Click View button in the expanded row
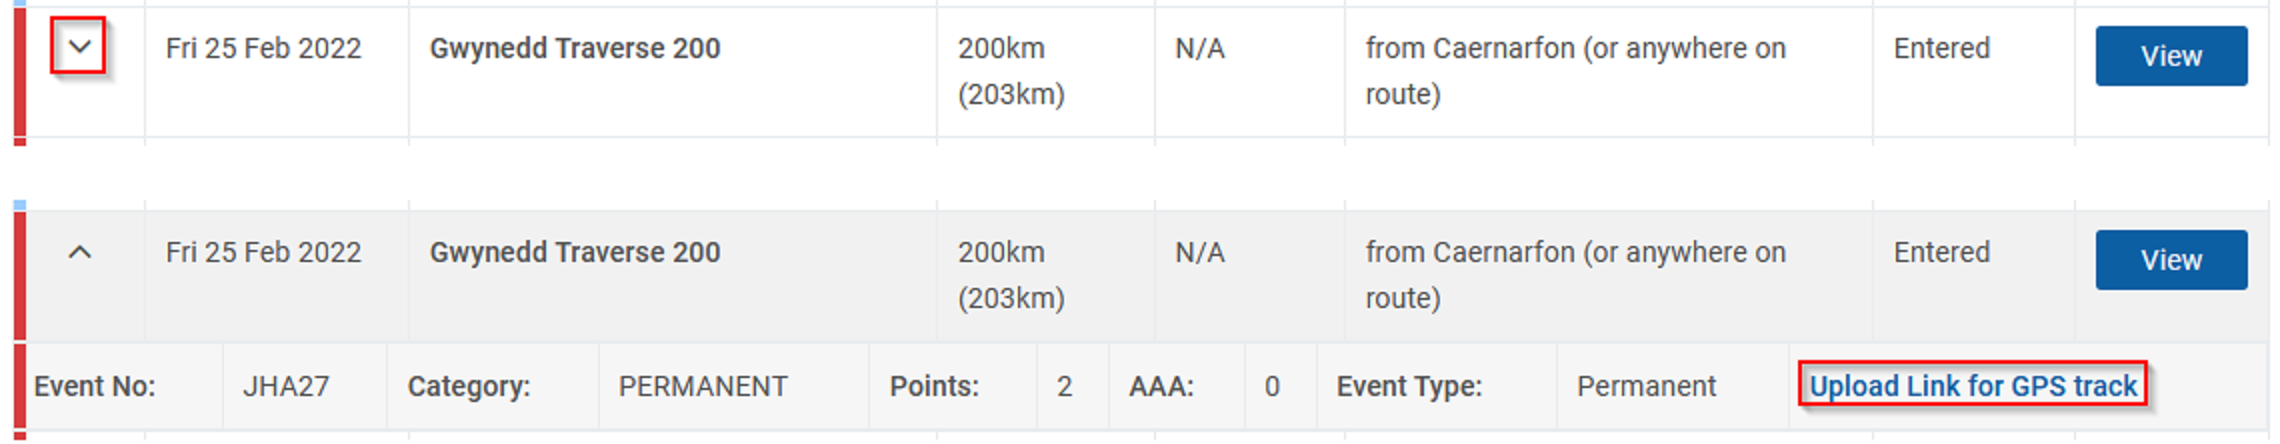The height and width of the screenshot is (444, 2280). [x=2170, y=260]
